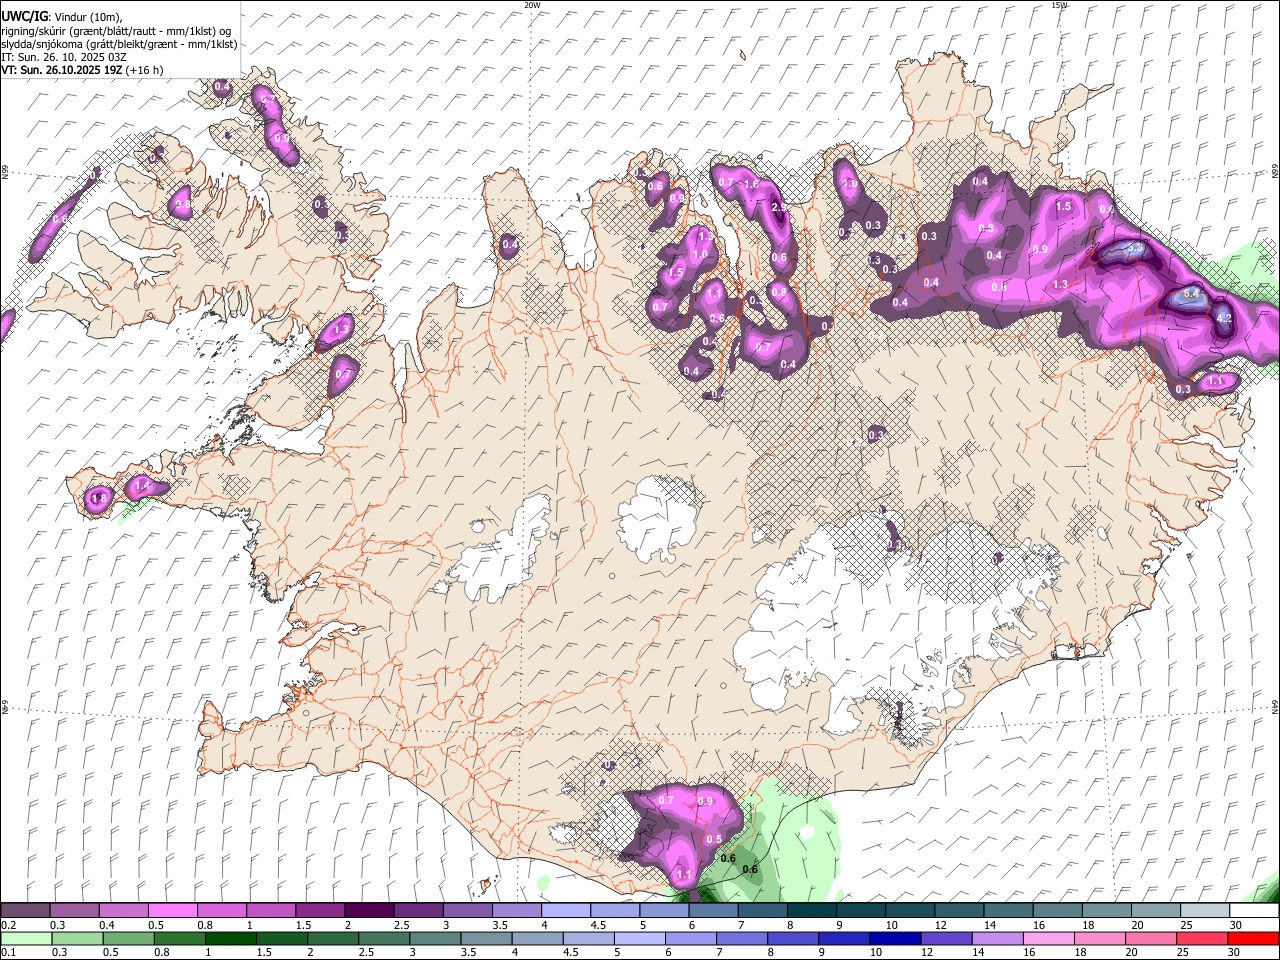Pick the white swatch after 30 on upper scale
This screenshot has width=1280, height=960.
coord(1255,911)
